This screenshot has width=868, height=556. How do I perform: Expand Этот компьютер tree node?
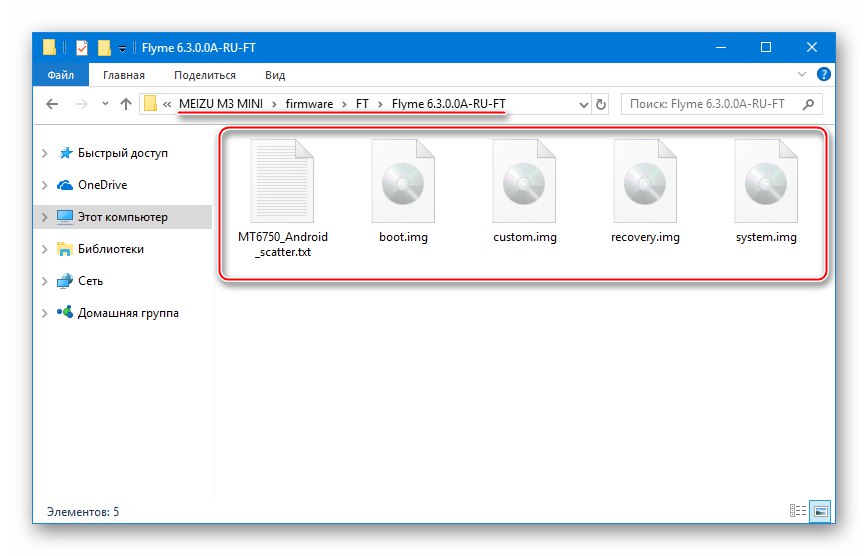click(44, 217)
